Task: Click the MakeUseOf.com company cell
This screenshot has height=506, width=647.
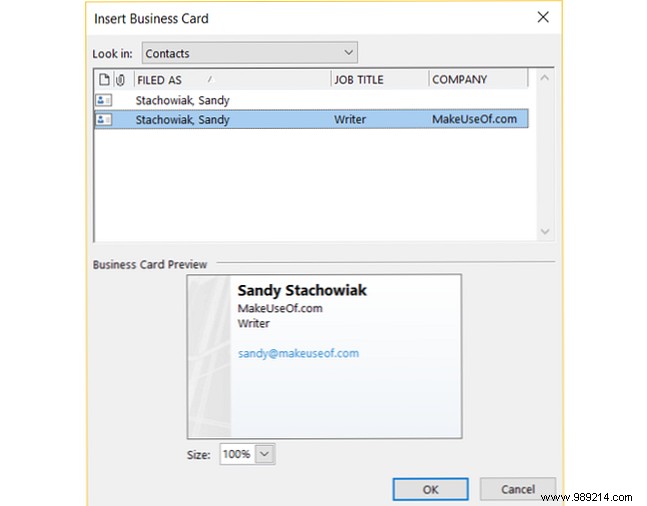Action: [474, 119]
